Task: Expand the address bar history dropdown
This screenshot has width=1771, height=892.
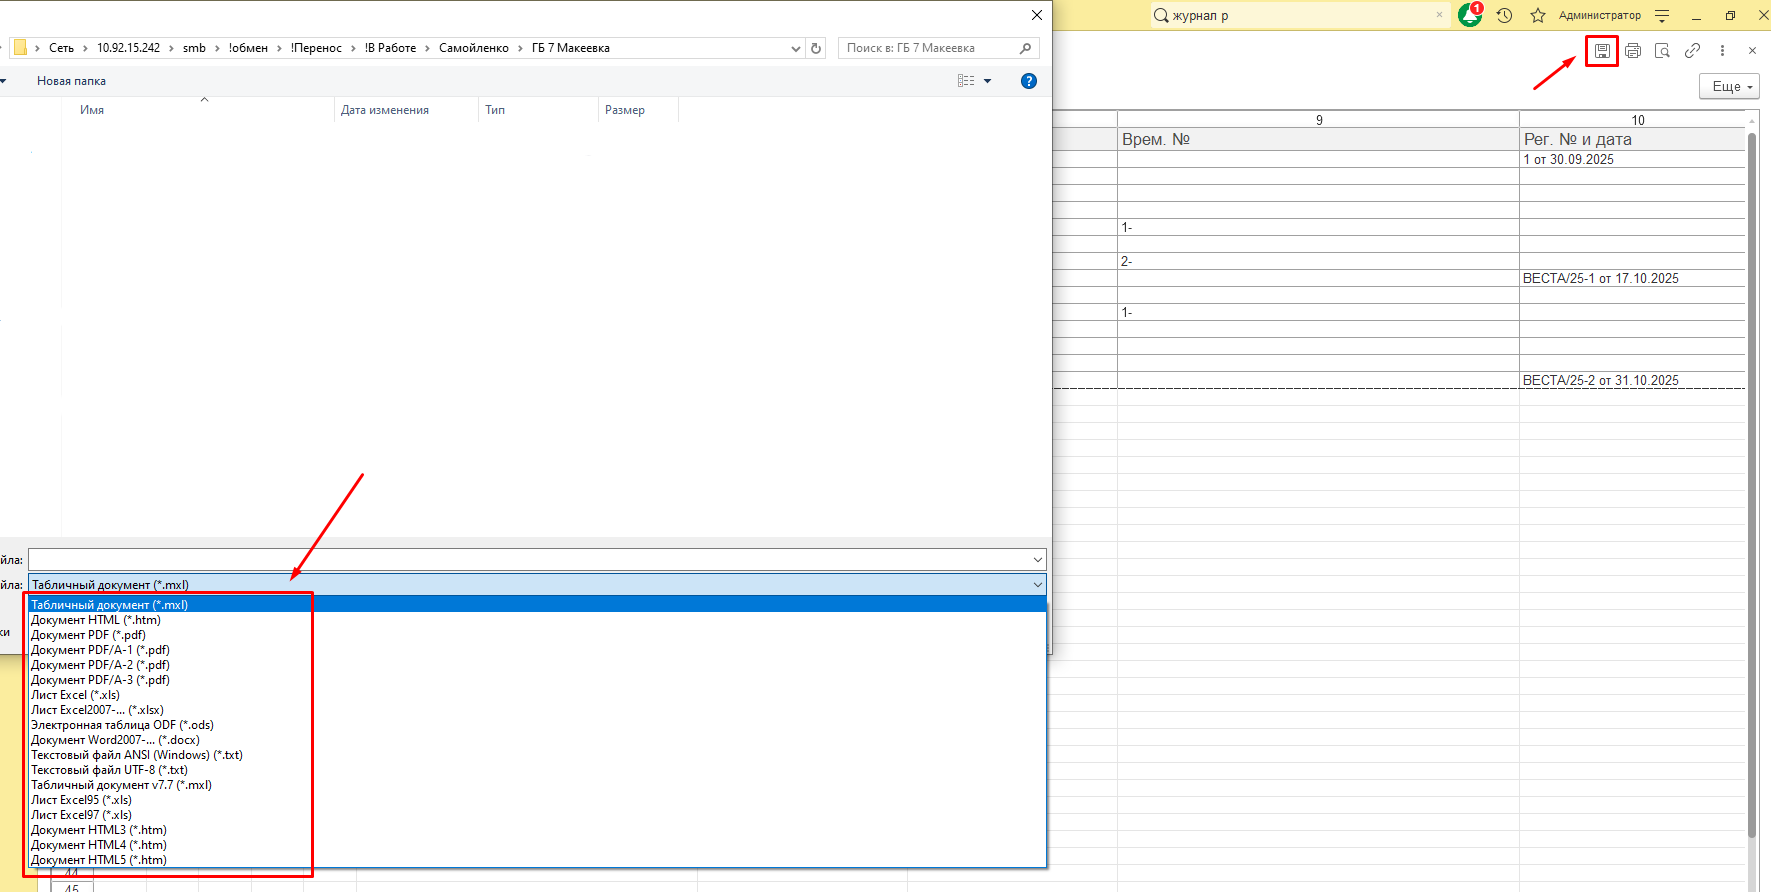Action: 796,48
